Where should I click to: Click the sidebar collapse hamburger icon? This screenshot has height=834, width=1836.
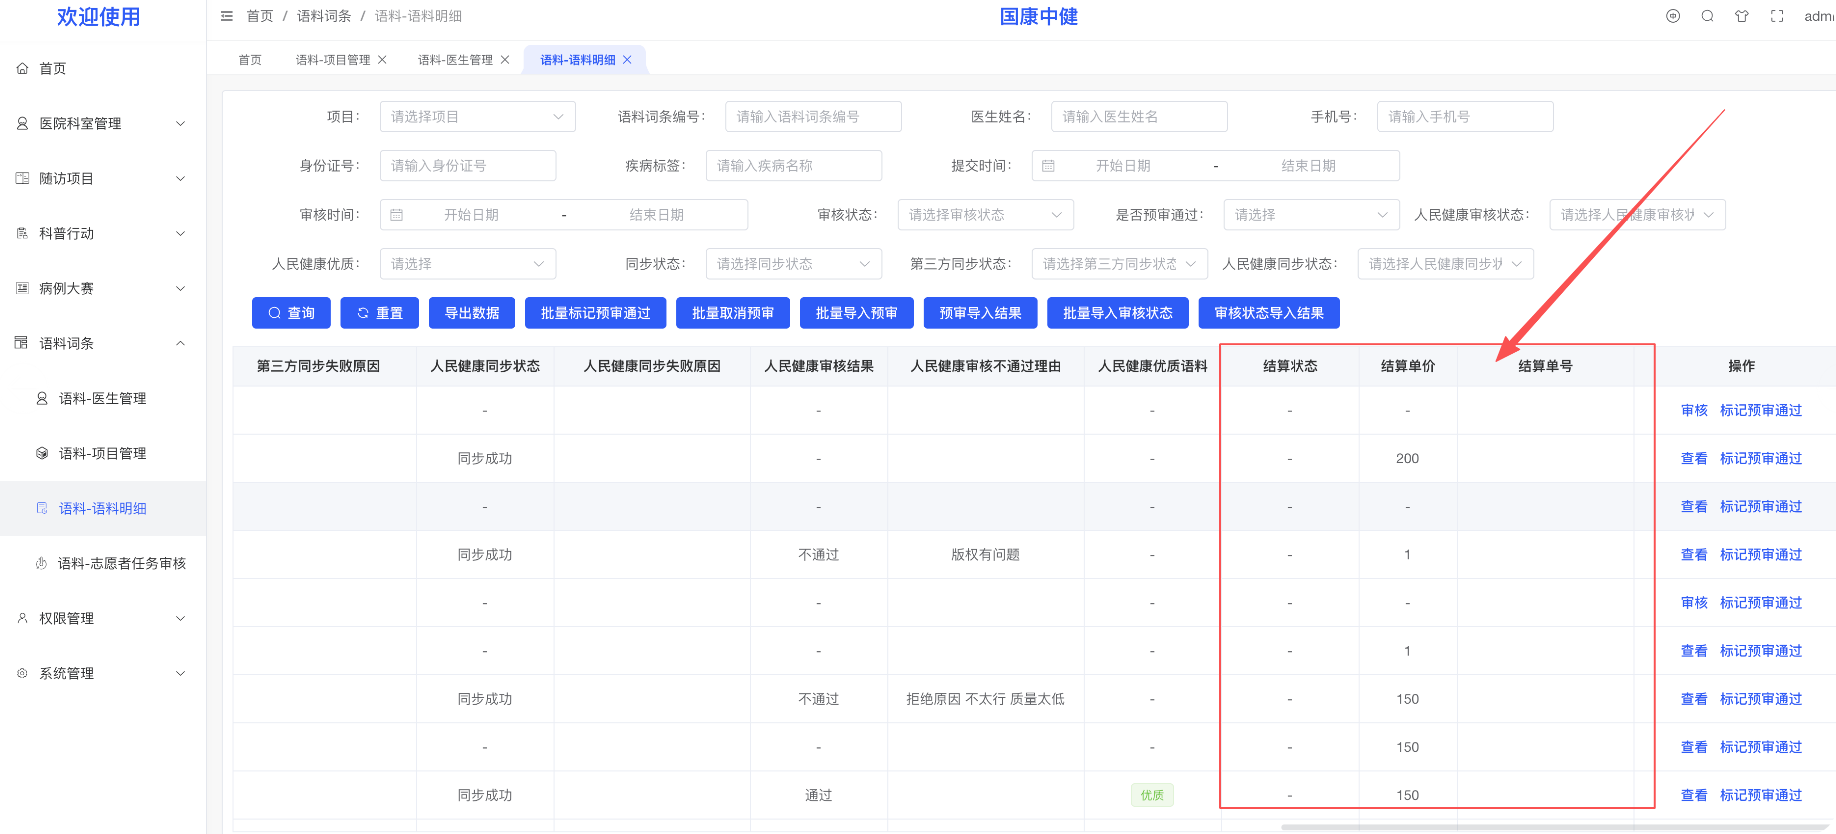click(227, 16)
